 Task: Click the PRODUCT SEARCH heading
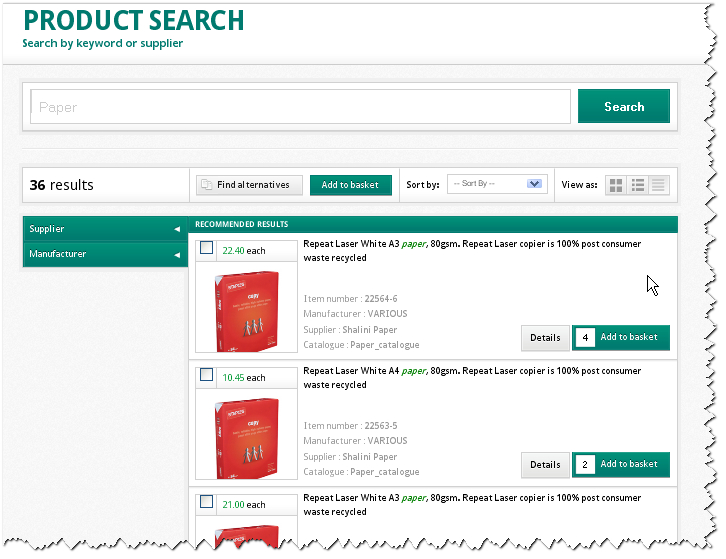pyautogui.click(x=134, y=20)
